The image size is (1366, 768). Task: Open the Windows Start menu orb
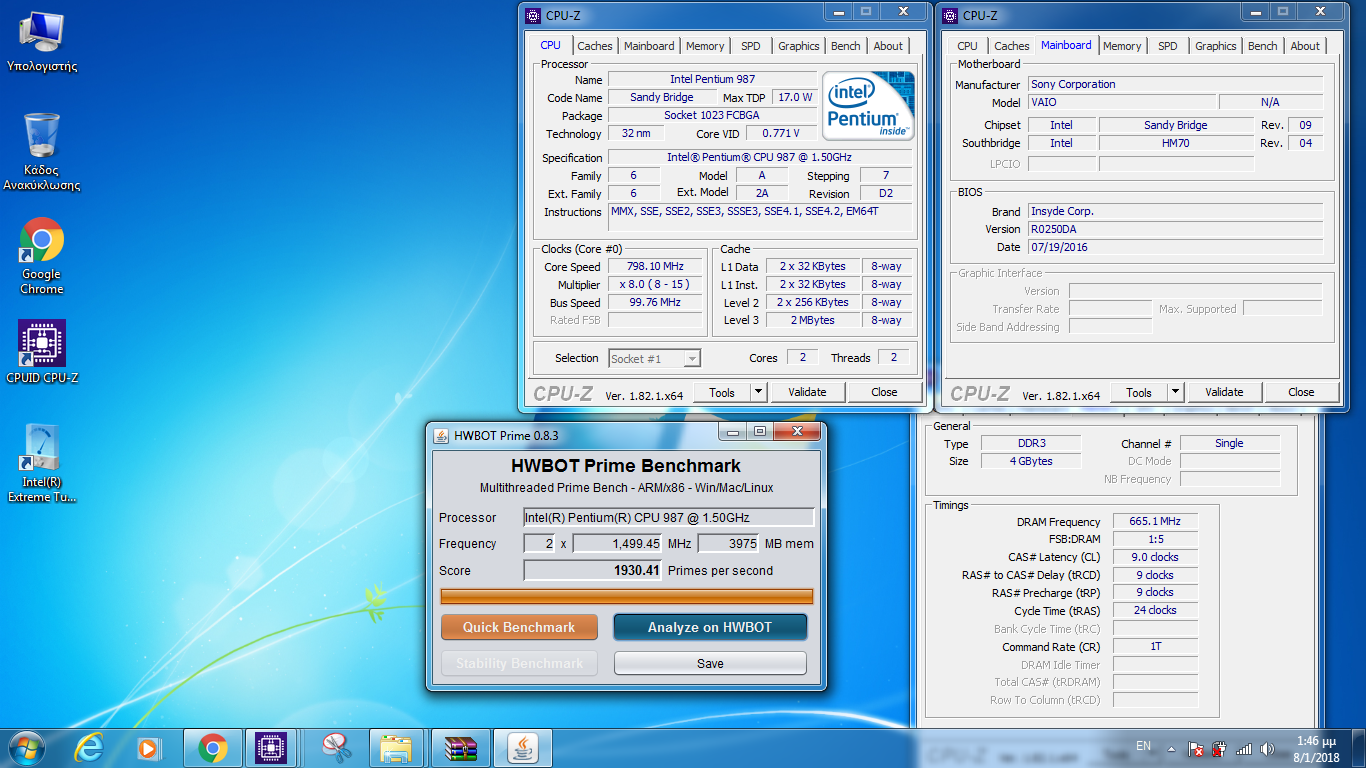(x=26, y=747)
